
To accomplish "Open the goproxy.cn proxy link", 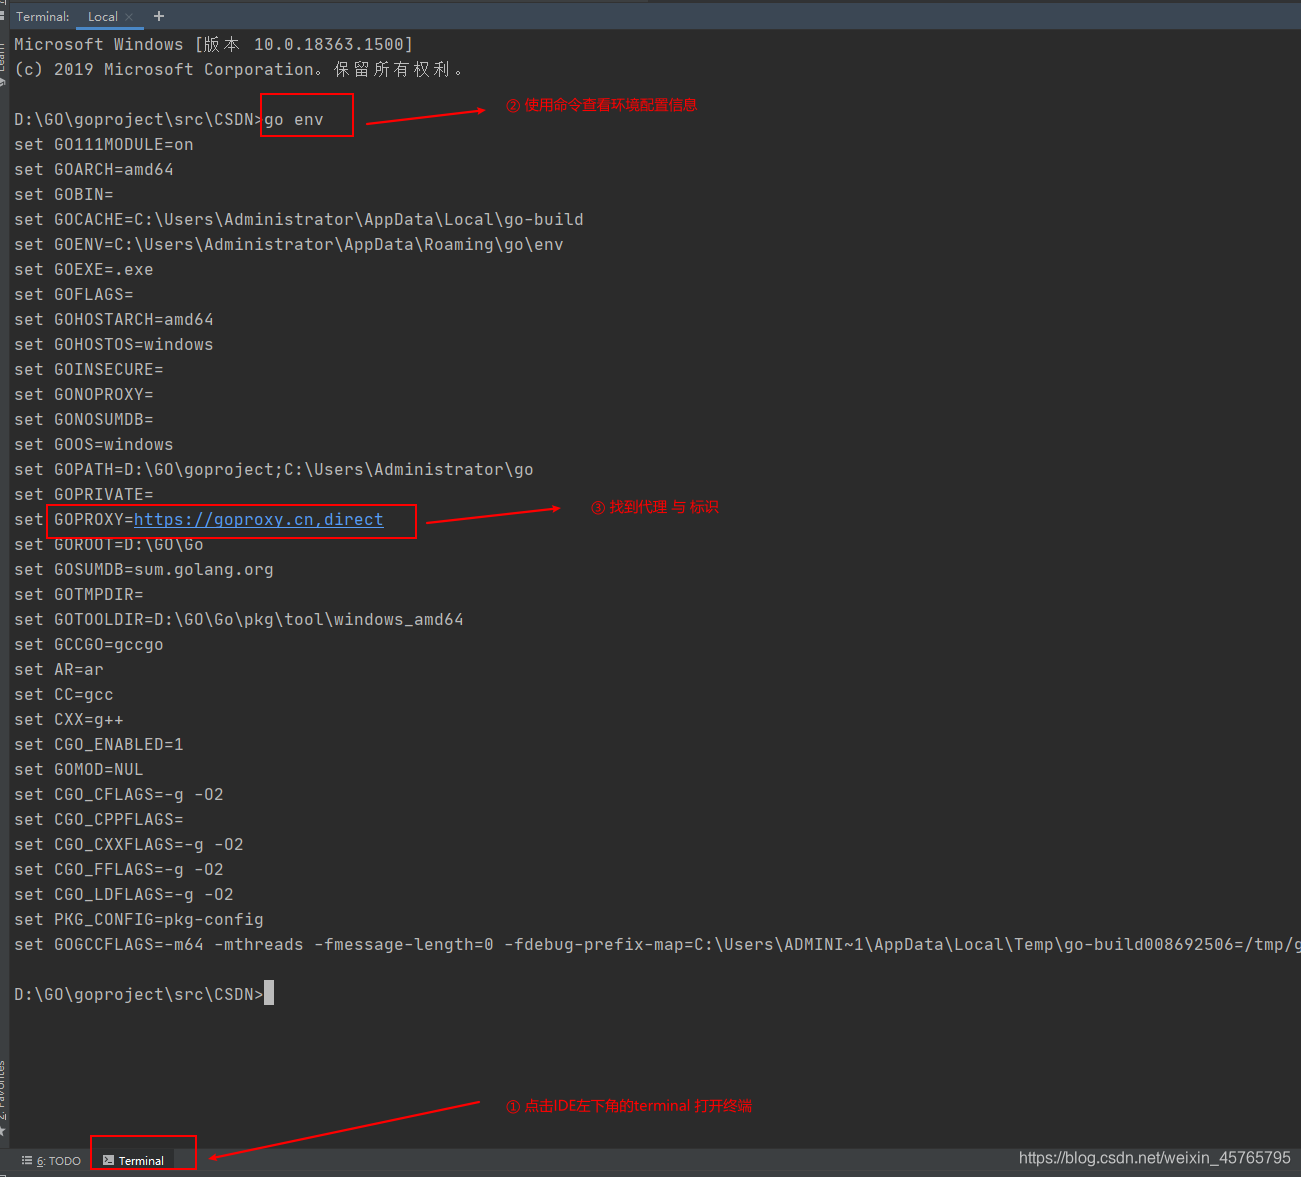I will point(258,519).
